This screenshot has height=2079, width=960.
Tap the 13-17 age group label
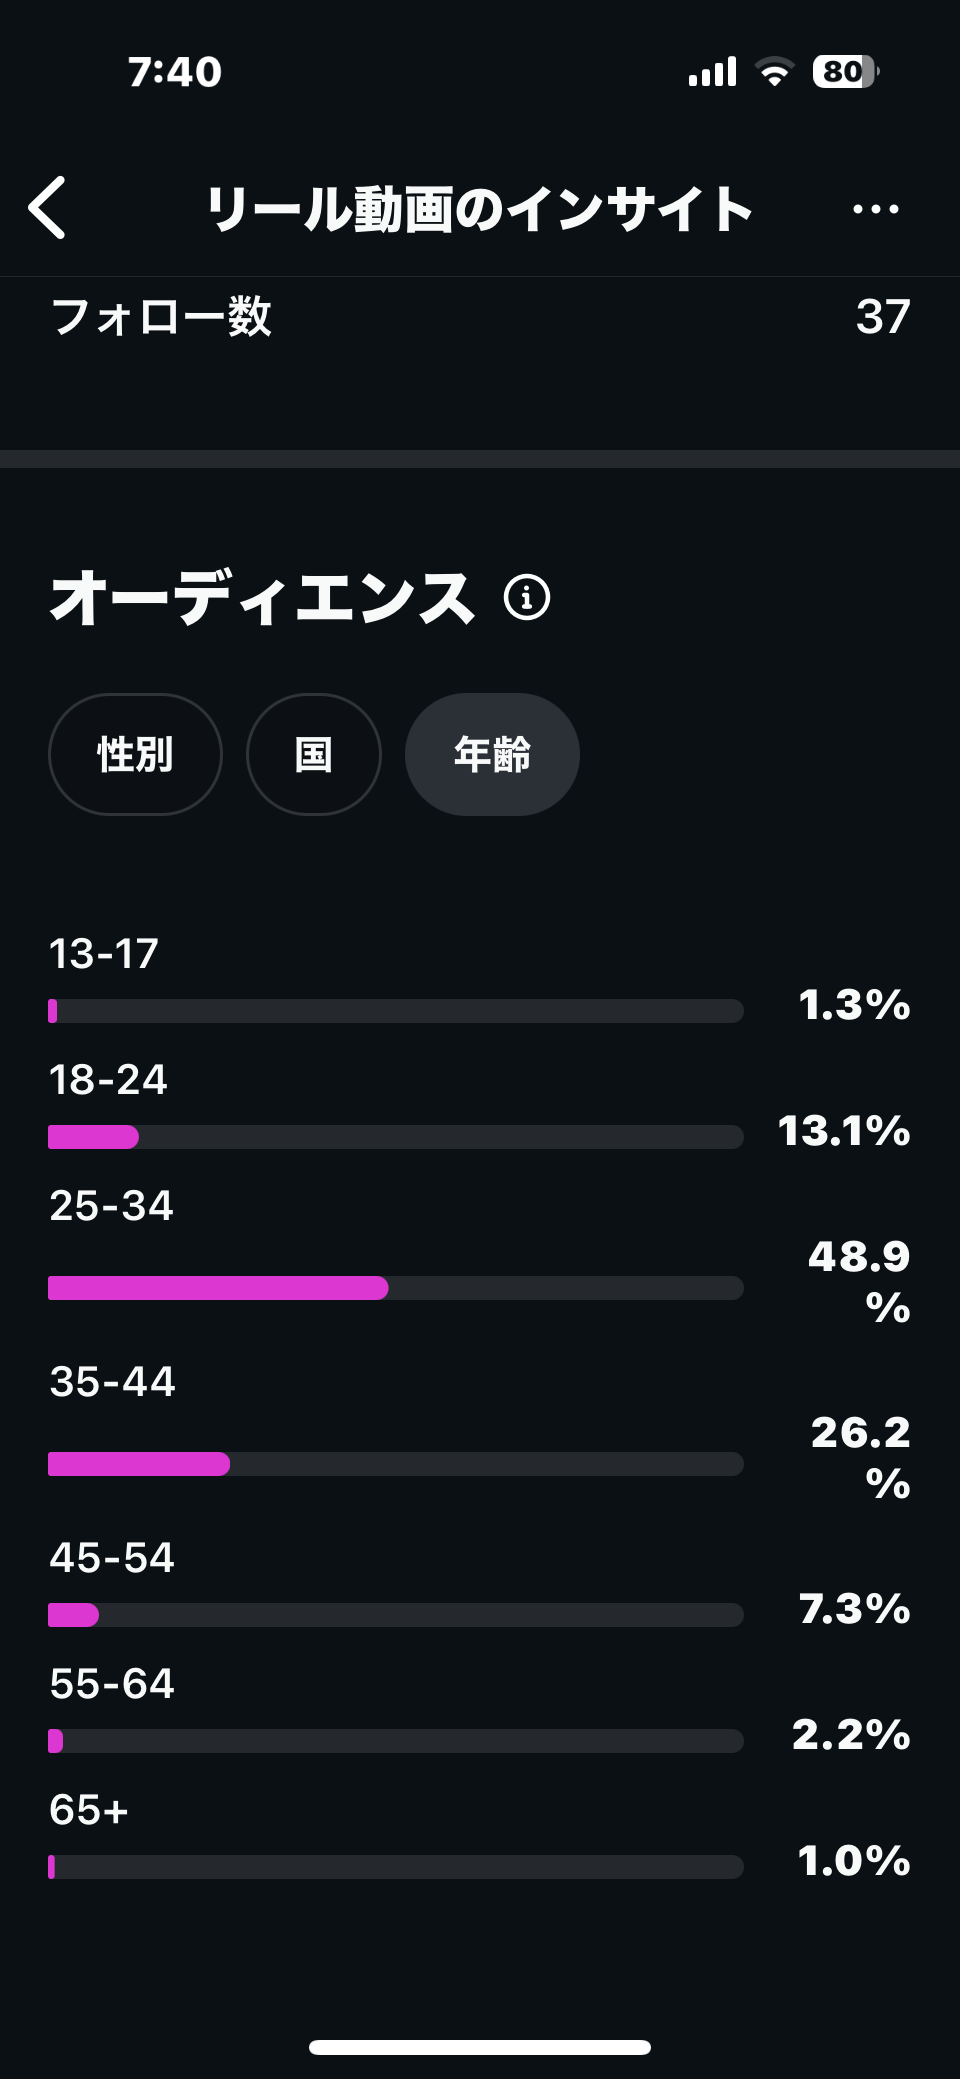click(x=104, y=953)
